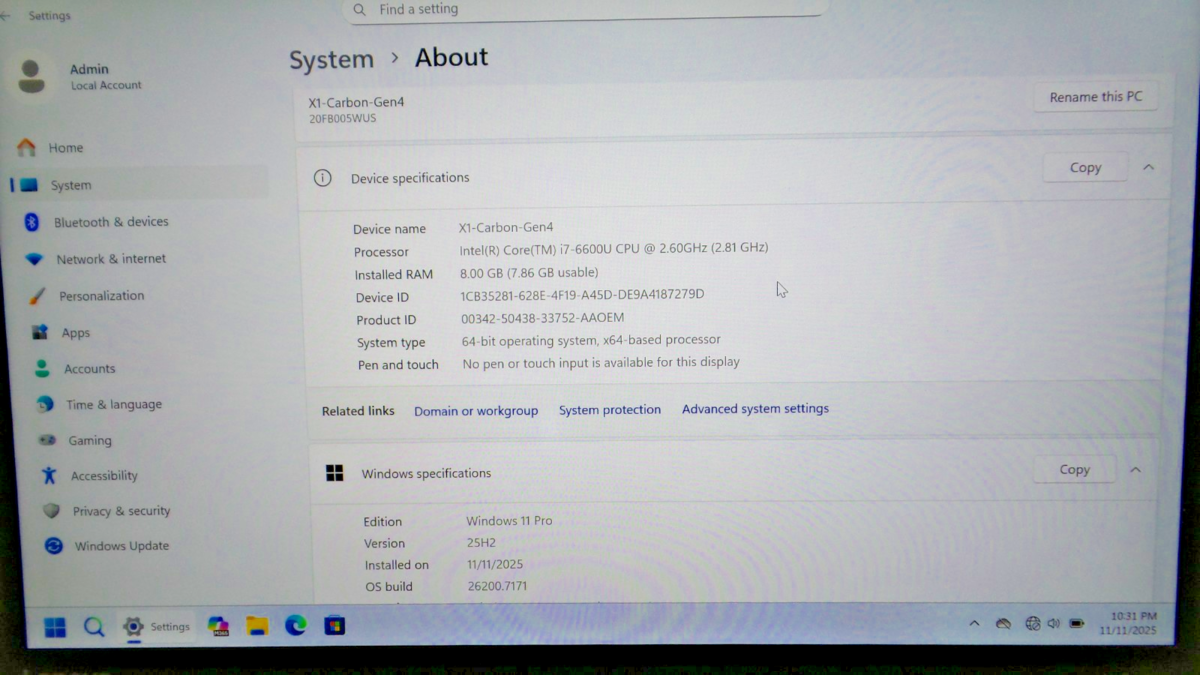This screenshot has width=1200, height=675.
Task: Open the Bluetooth & devices settings
Action: click(110, 222)
